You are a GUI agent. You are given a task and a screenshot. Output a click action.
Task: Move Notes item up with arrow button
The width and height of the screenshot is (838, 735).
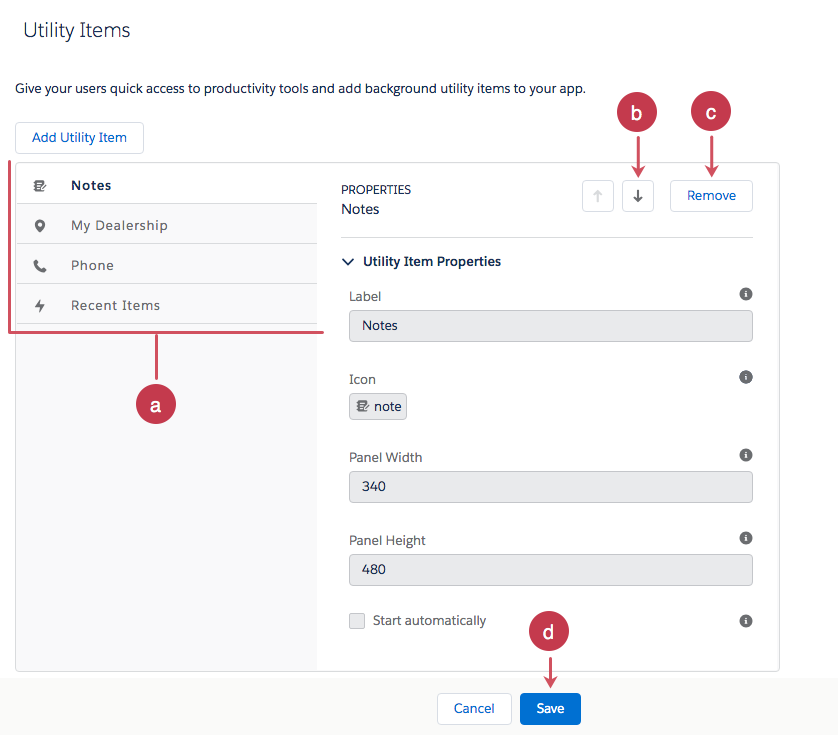598,196
